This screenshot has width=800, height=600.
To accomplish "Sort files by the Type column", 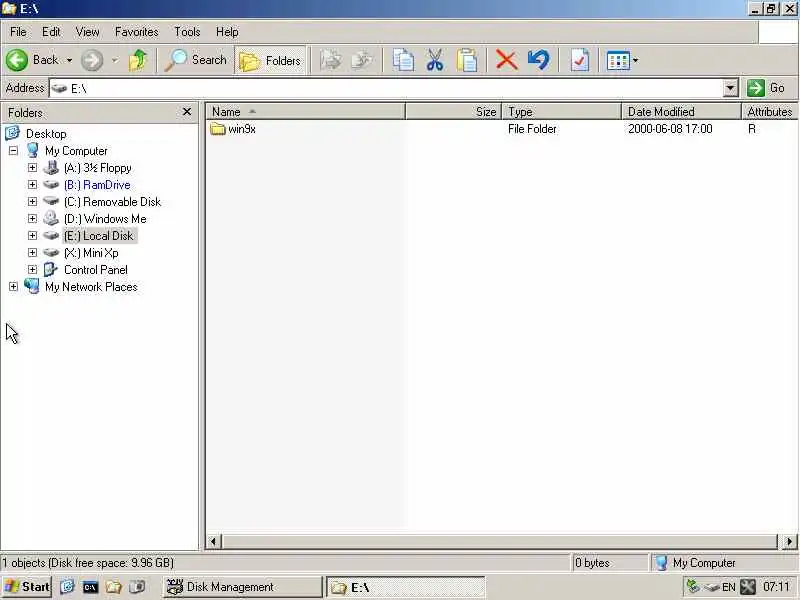I will 562,112.
